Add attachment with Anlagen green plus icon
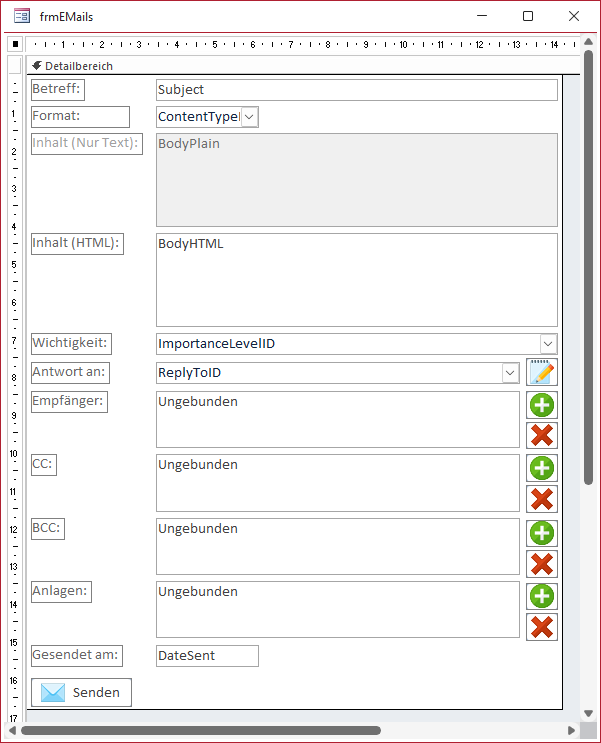 point(542,596)
